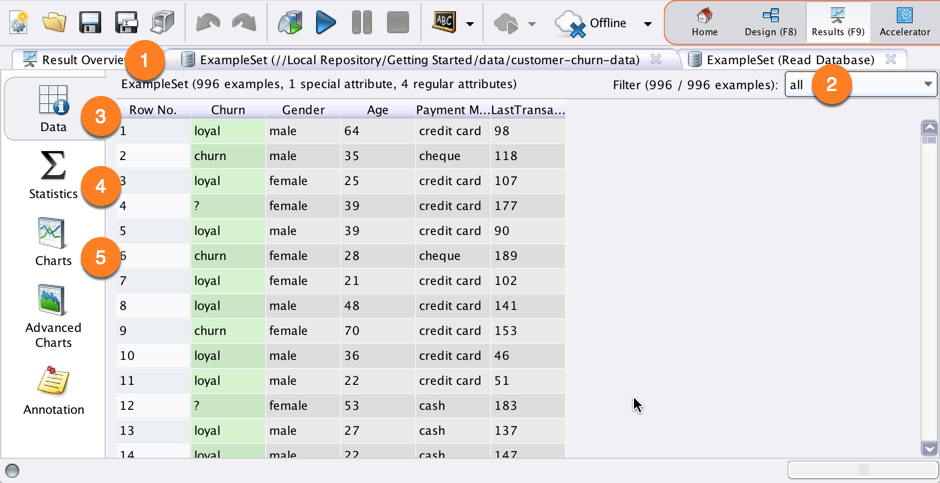Select the churn cell in row 2
Image resolution: width=940 pixels, height=483 pixels.
coord(228,156)
